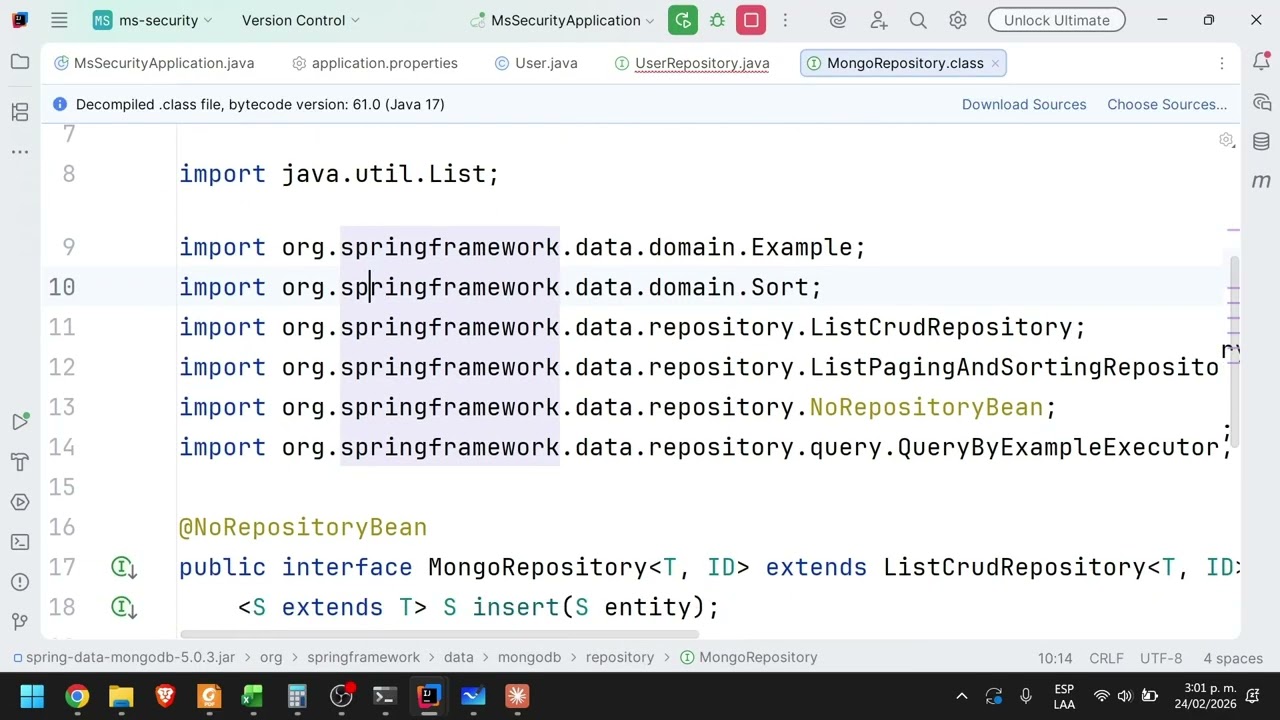Image resolution: width=1280 pixels, height=720 pixels.
Task: Click the decompiled file info icon
Action: pyautogui.click(x=60, y=104)
